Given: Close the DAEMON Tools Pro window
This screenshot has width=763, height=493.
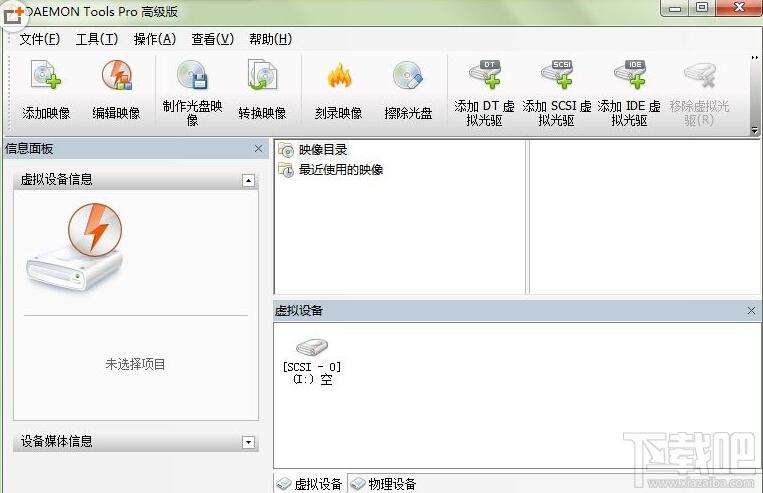Looking at the screenshot, I should (739, 8).
